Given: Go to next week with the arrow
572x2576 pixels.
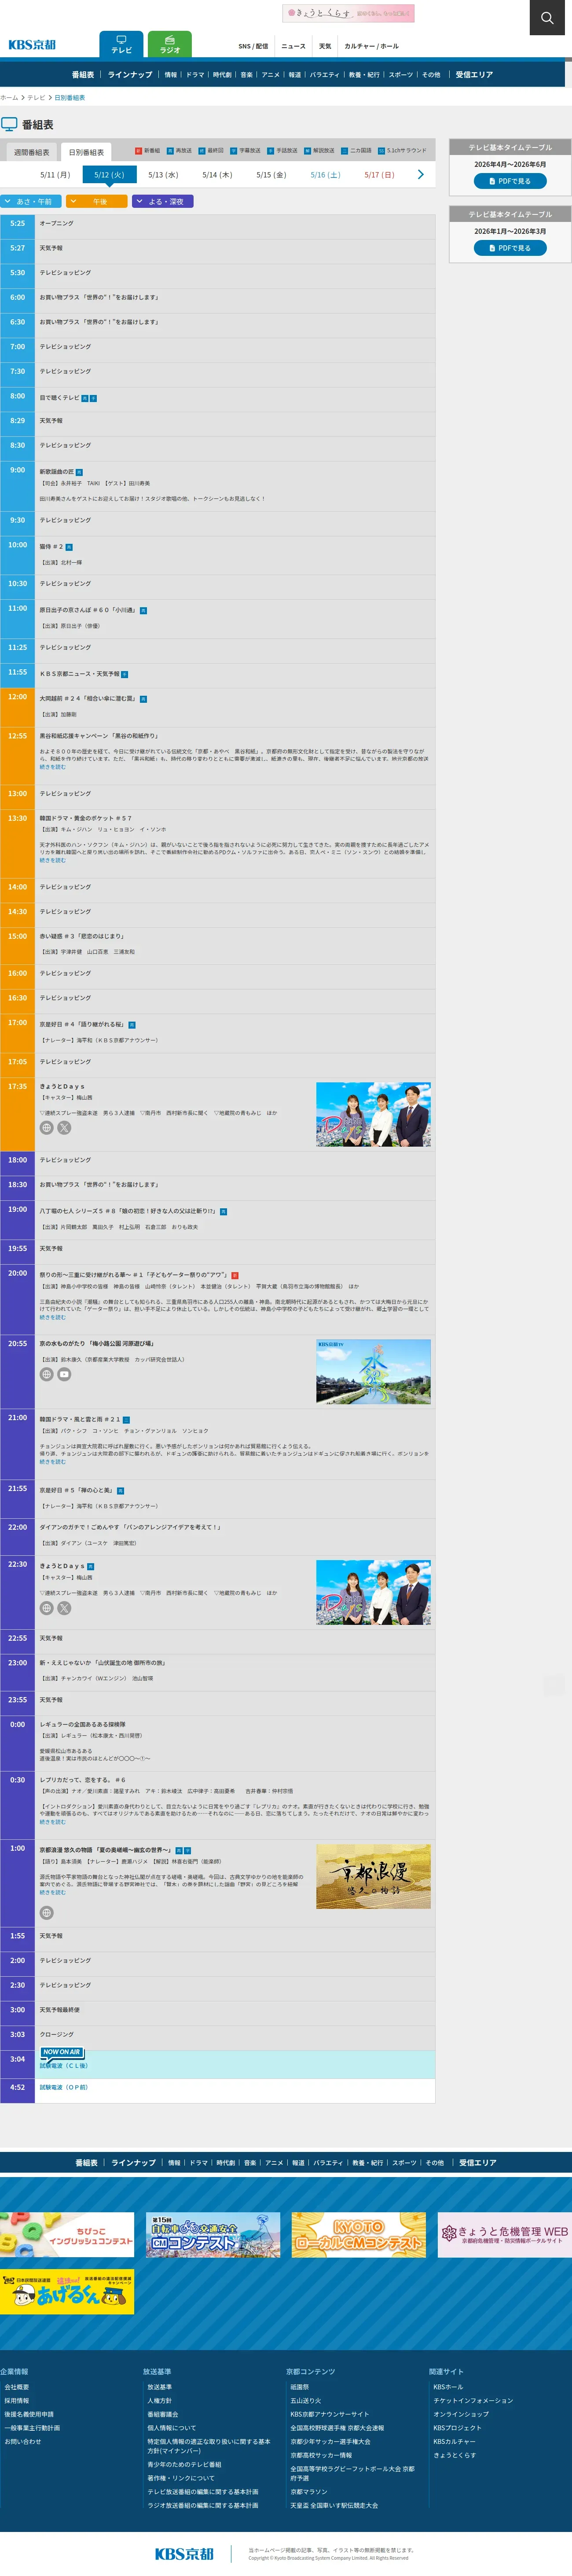Looking at the screenshot, I should click(x=420, y=174).
